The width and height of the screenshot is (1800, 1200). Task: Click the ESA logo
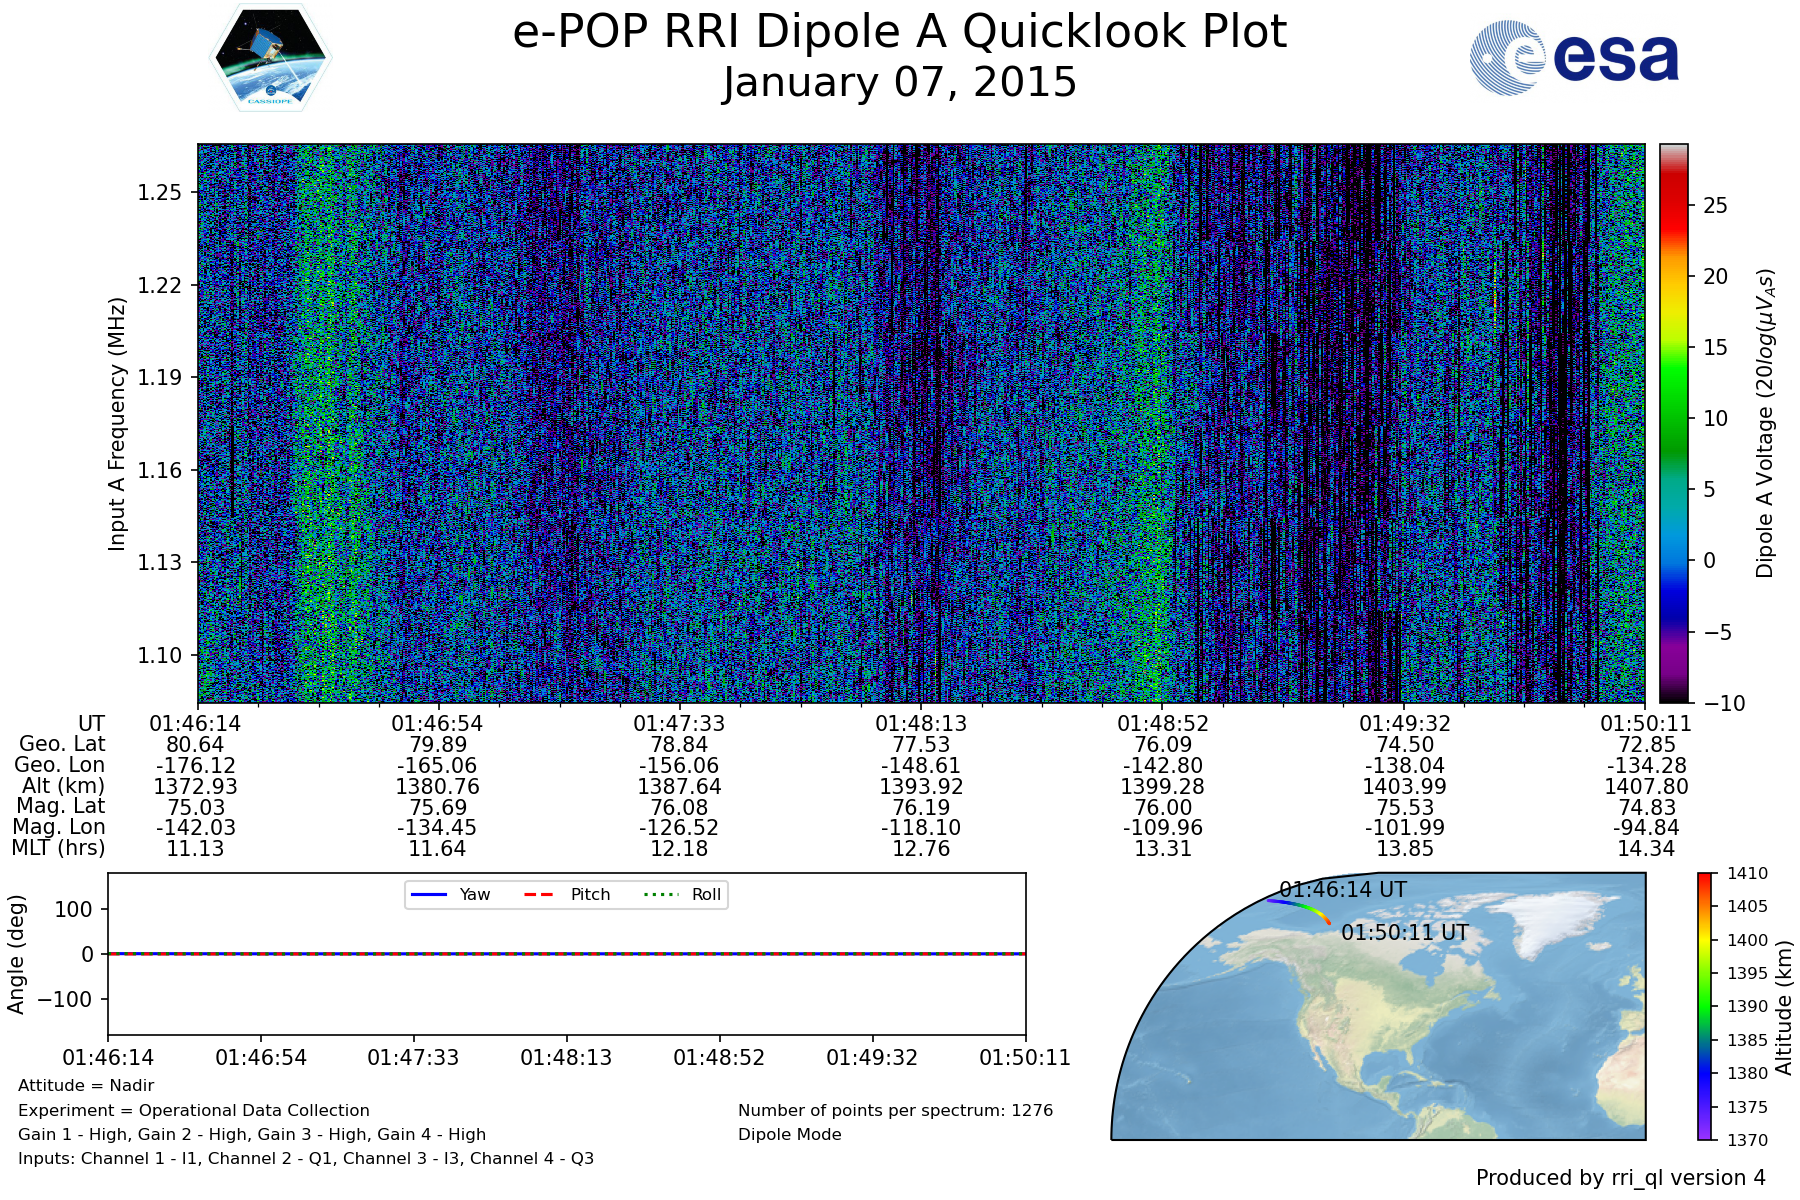pyautogui.click(x=1574, y=58)
